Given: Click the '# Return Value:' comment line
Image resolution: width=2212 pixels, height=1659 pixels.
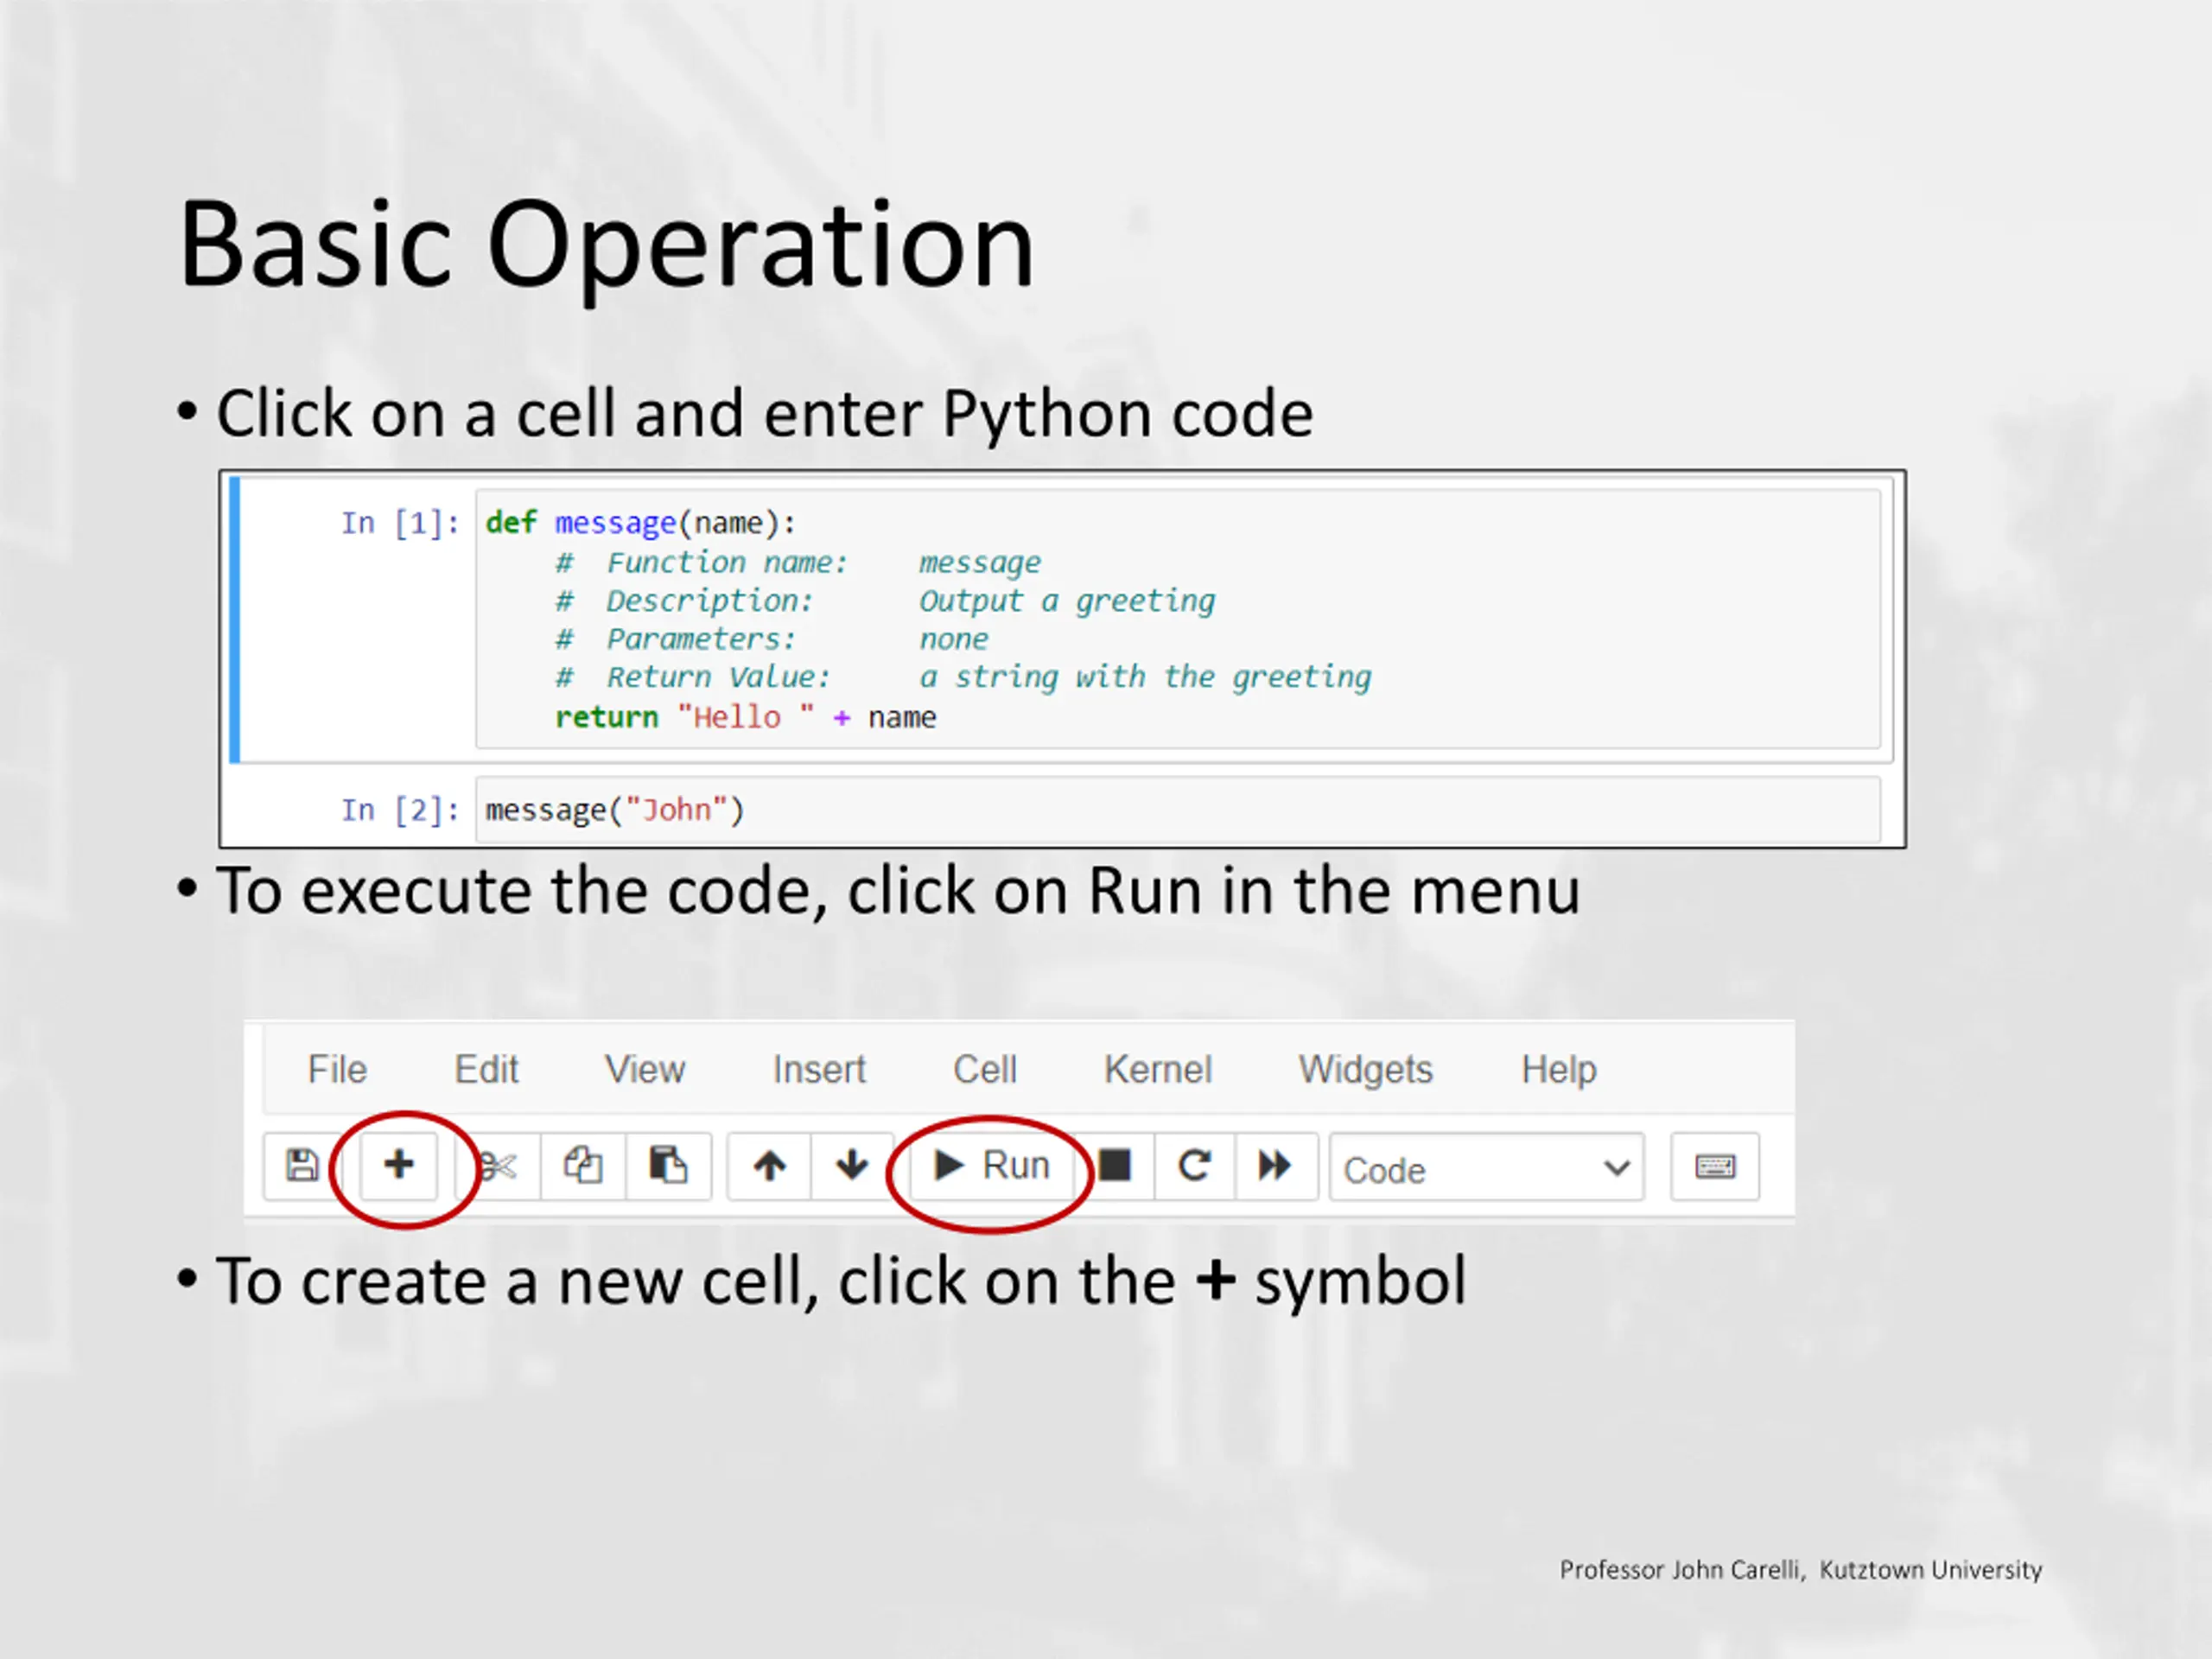Looking at the screenshot, I should pyautogui.click(x=963, y=678).
